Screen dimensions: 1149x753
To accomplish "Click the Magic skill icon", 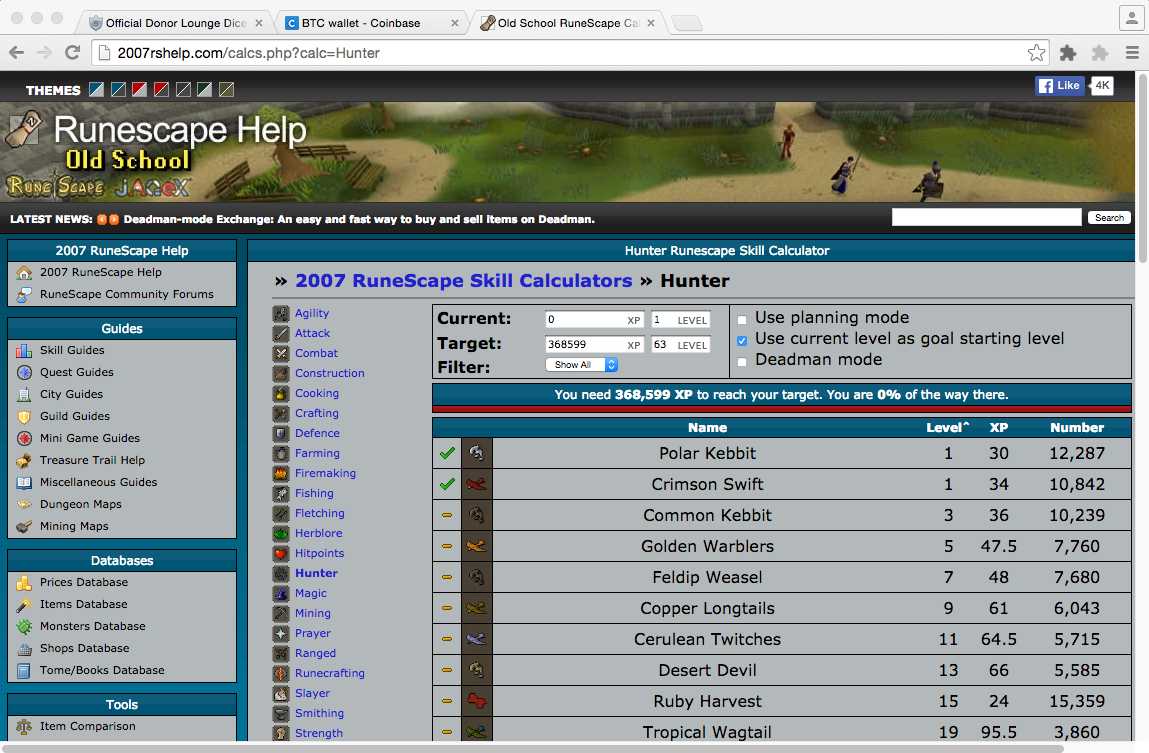I will click(281, 593).
